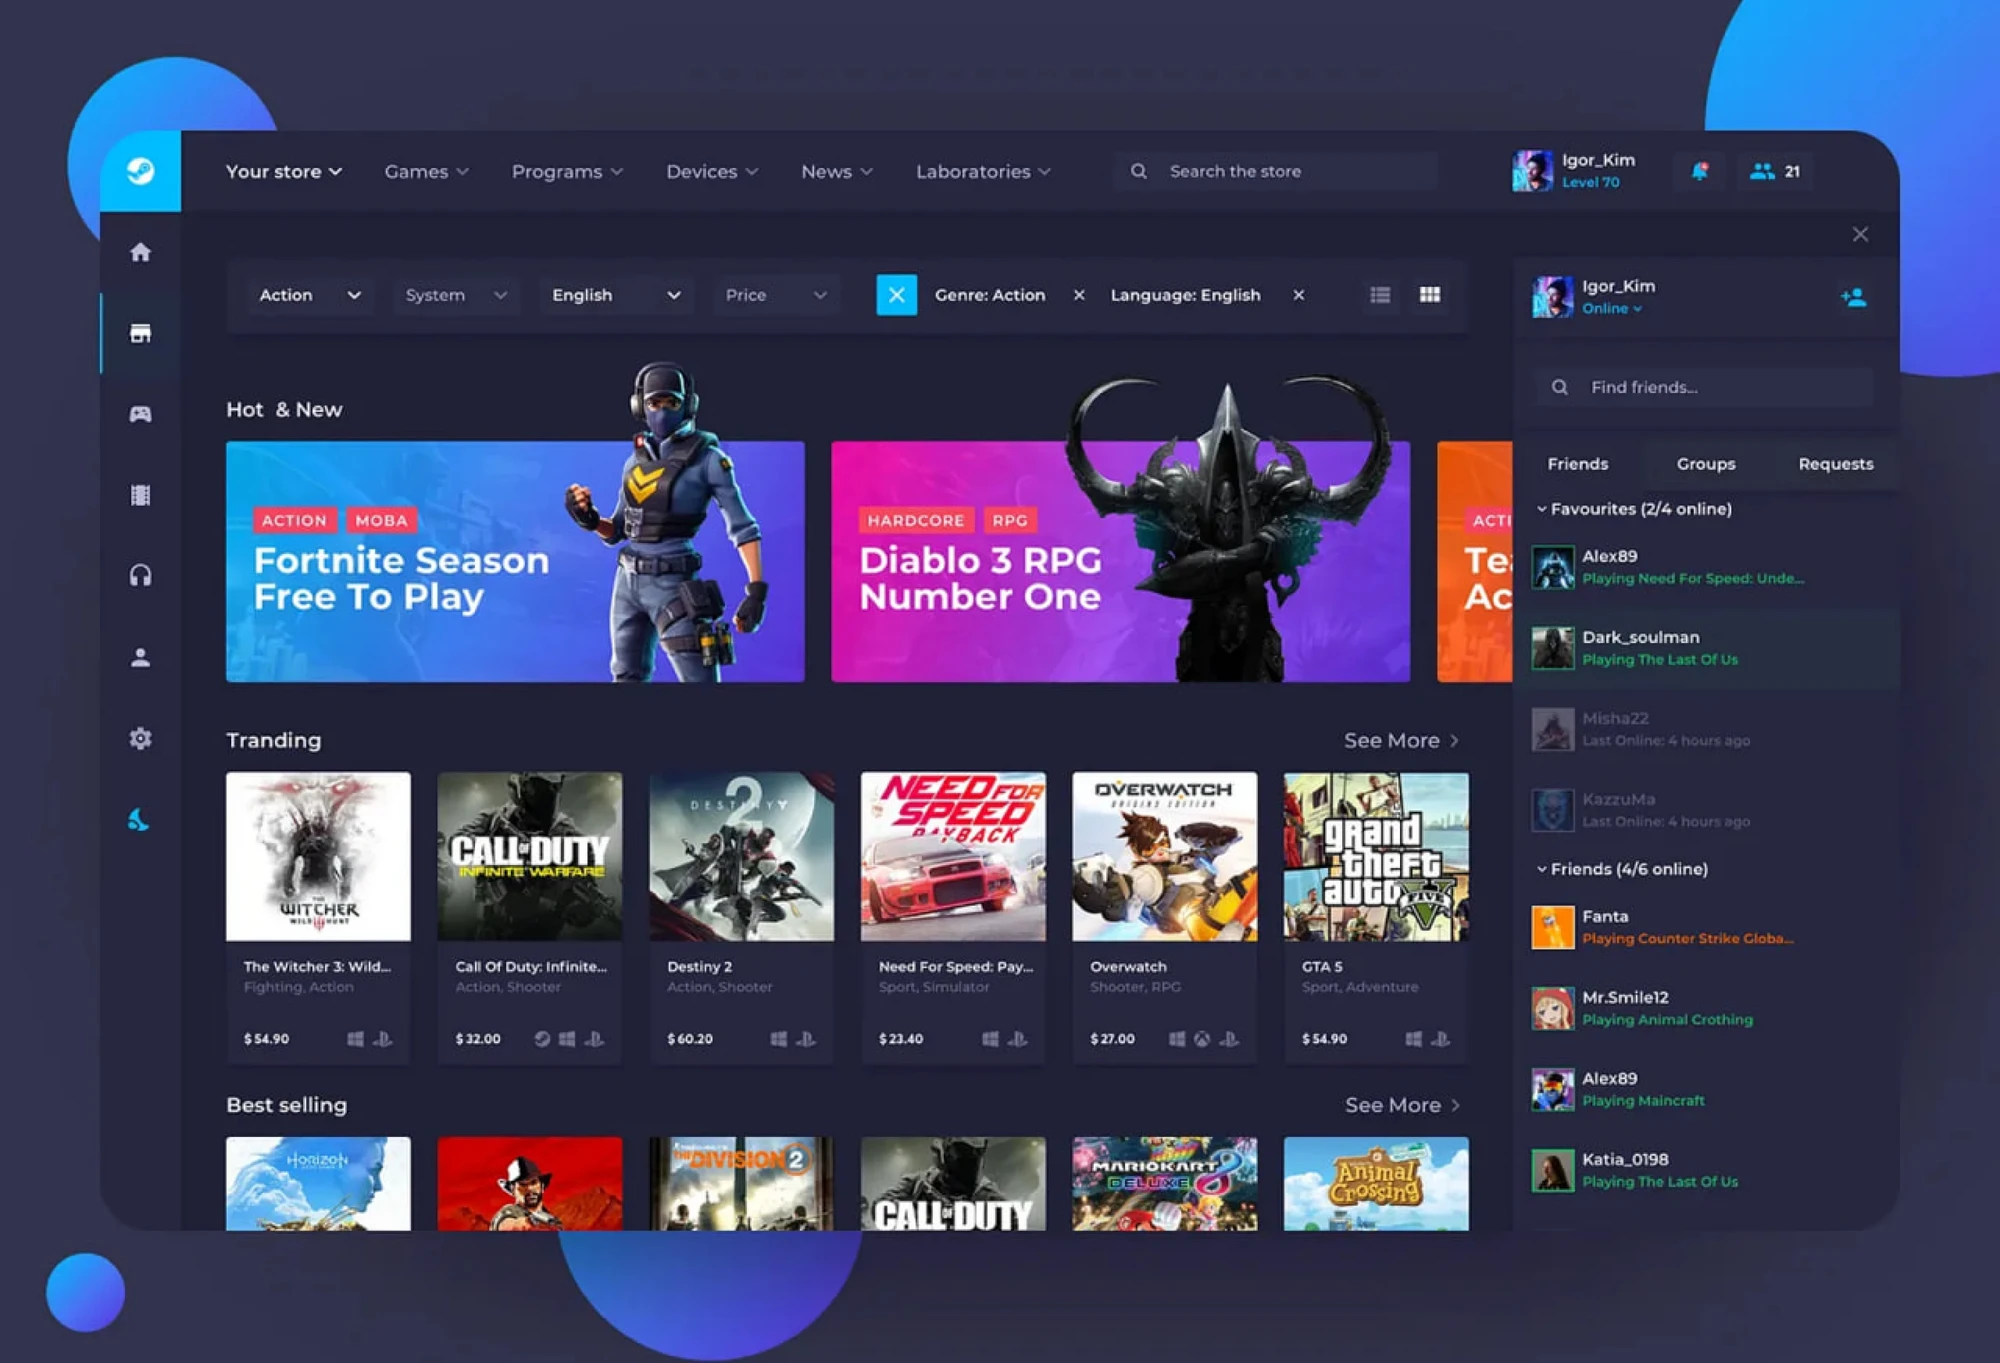The height and width of the screenshot is (1363, 2000).
Task: Select friend Fanta playing Counter Strike
Action: 1705,927
